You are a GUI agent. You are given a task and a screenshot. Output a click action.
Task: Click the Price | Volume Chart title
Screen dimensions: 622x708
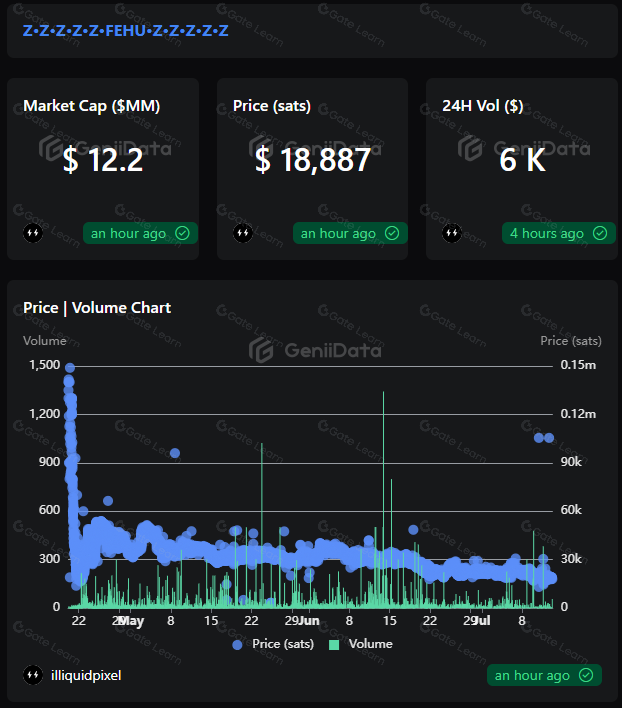click(x=97, y=307)
